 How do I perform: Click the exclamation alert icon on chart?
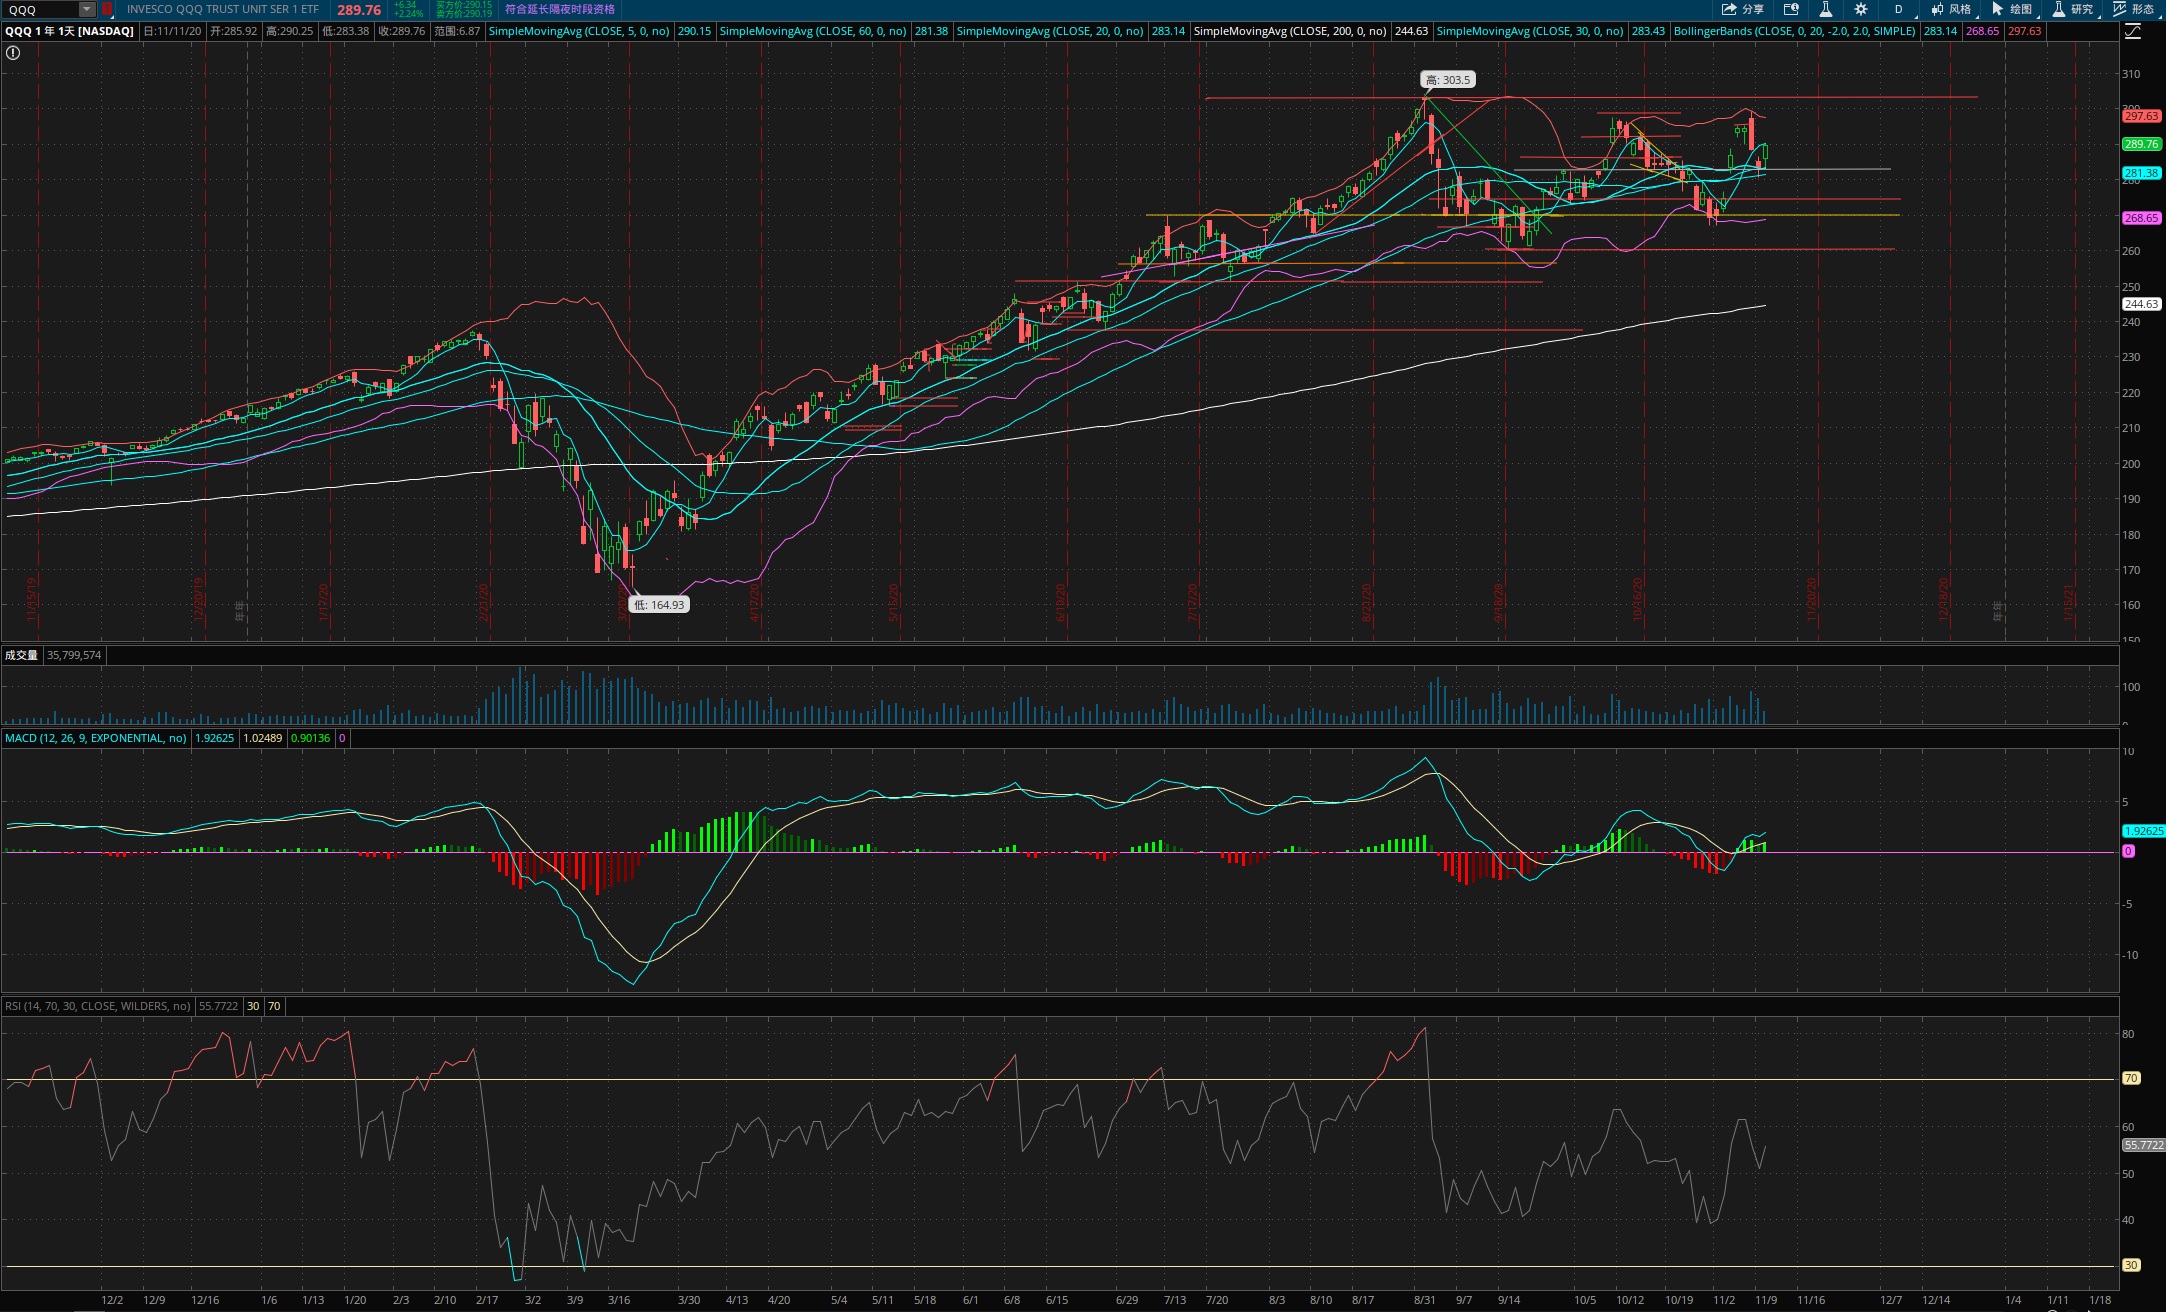pyautogui.click(x=13, y=53)
